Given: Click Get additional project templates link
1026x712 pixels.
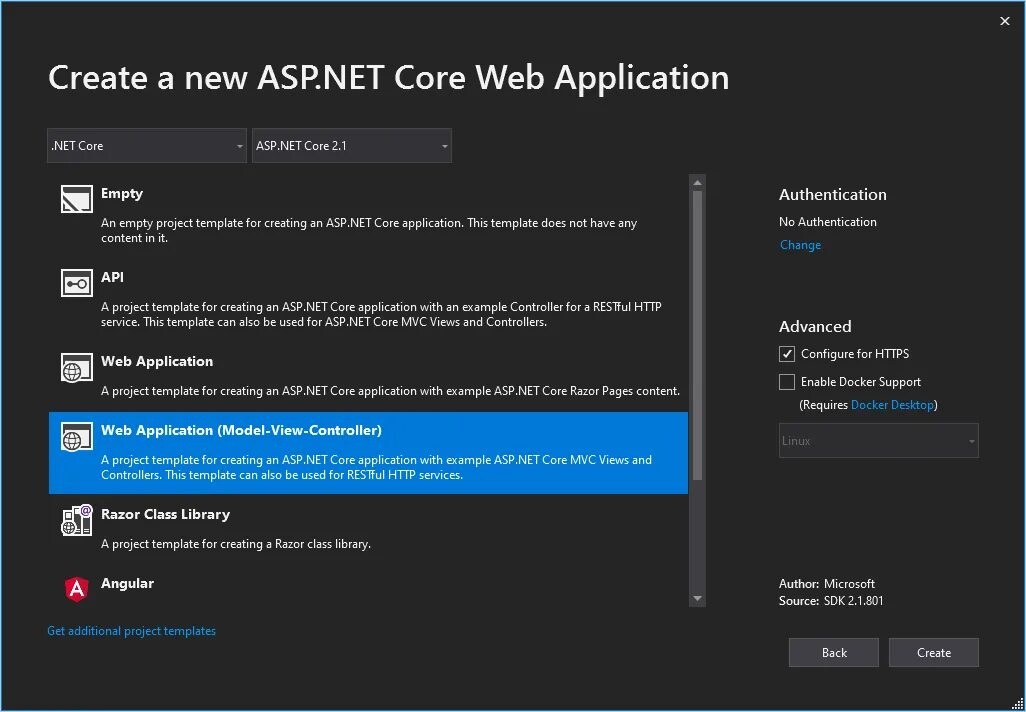Looking at the screenshot, I should tap(131, 631).
